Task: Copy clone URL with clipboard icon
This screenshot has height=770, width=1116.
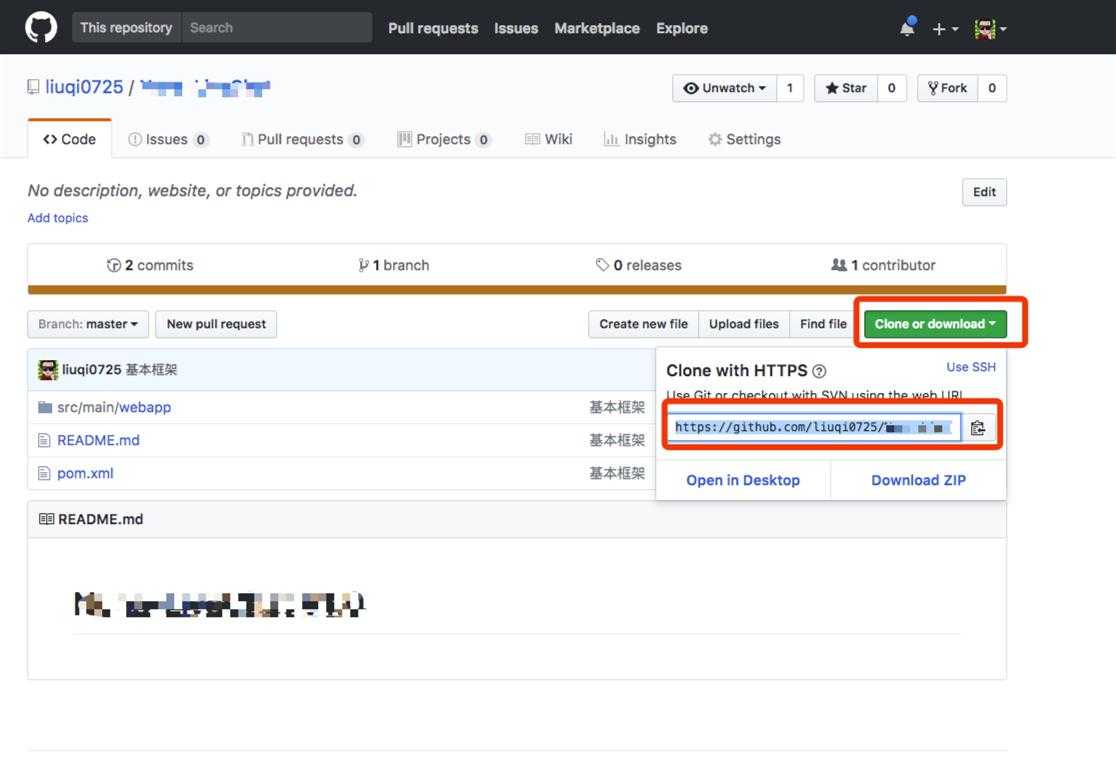Action: (978, 428)
